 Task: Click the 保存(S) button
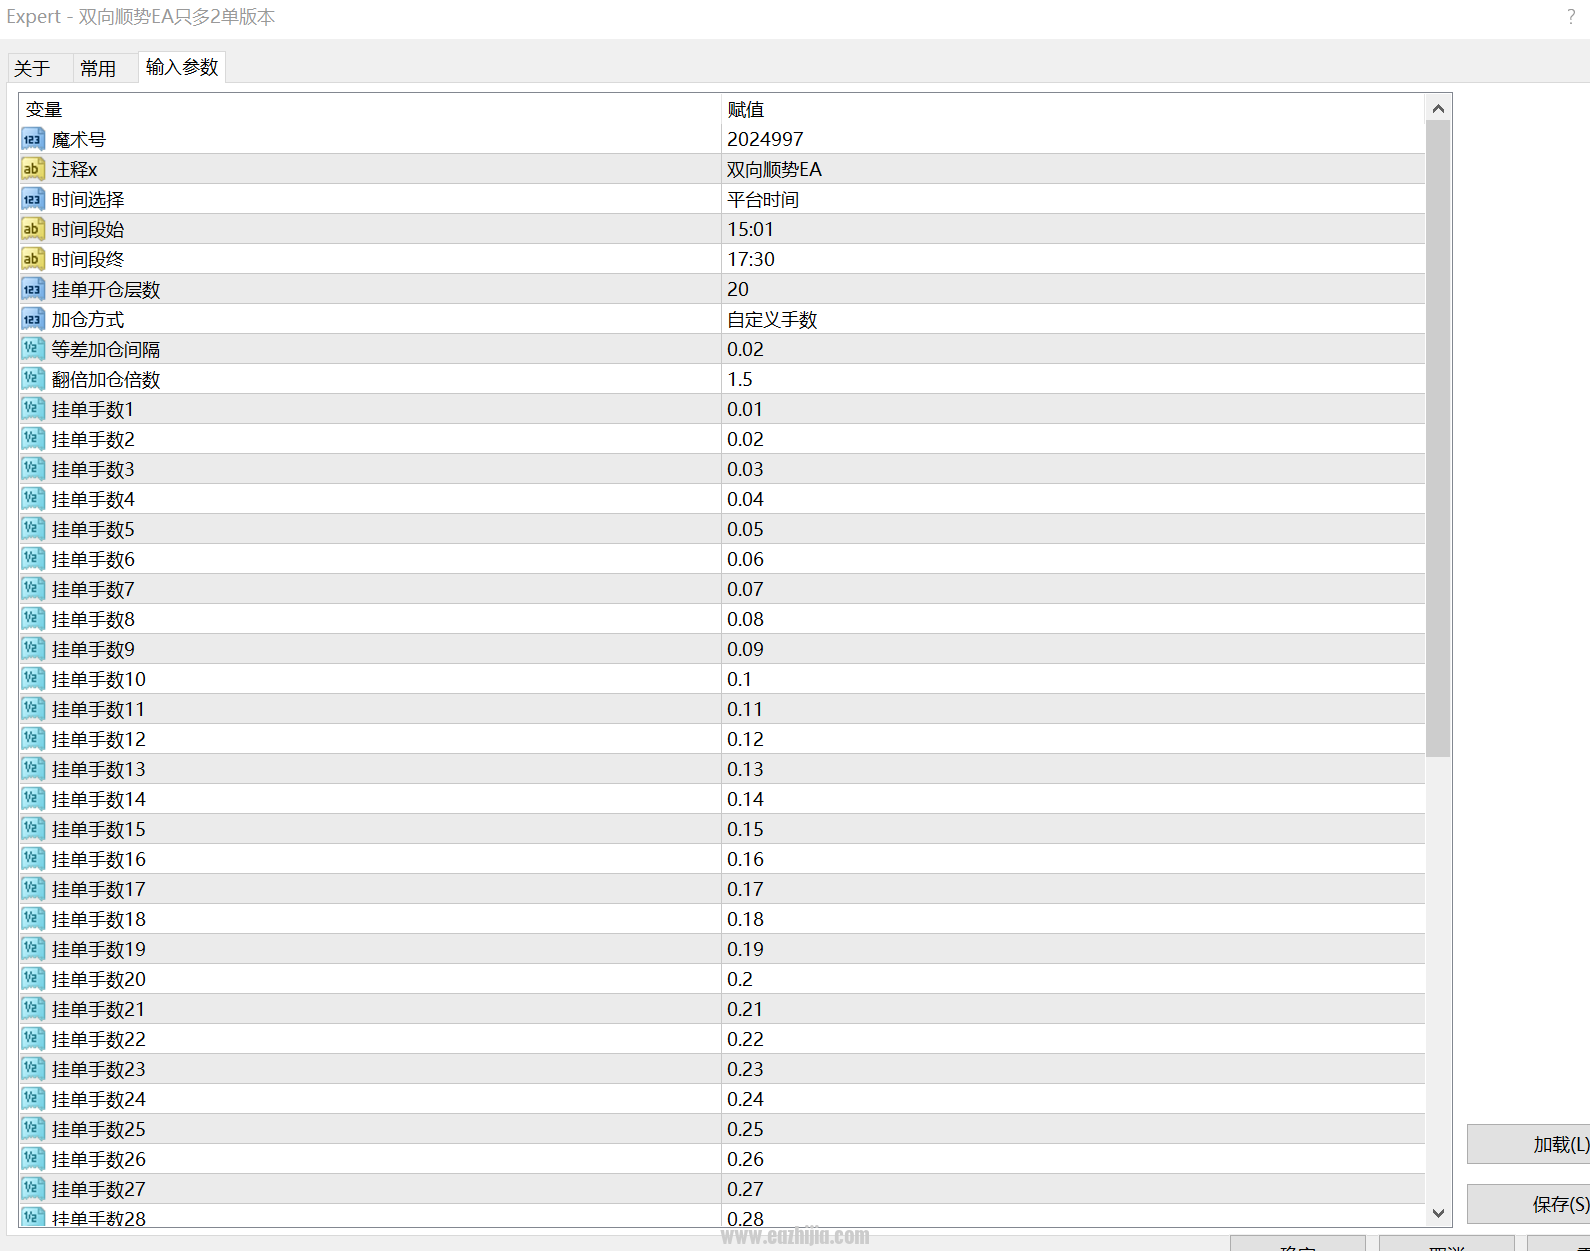pyautogui.click(x=1528, y=1204)
